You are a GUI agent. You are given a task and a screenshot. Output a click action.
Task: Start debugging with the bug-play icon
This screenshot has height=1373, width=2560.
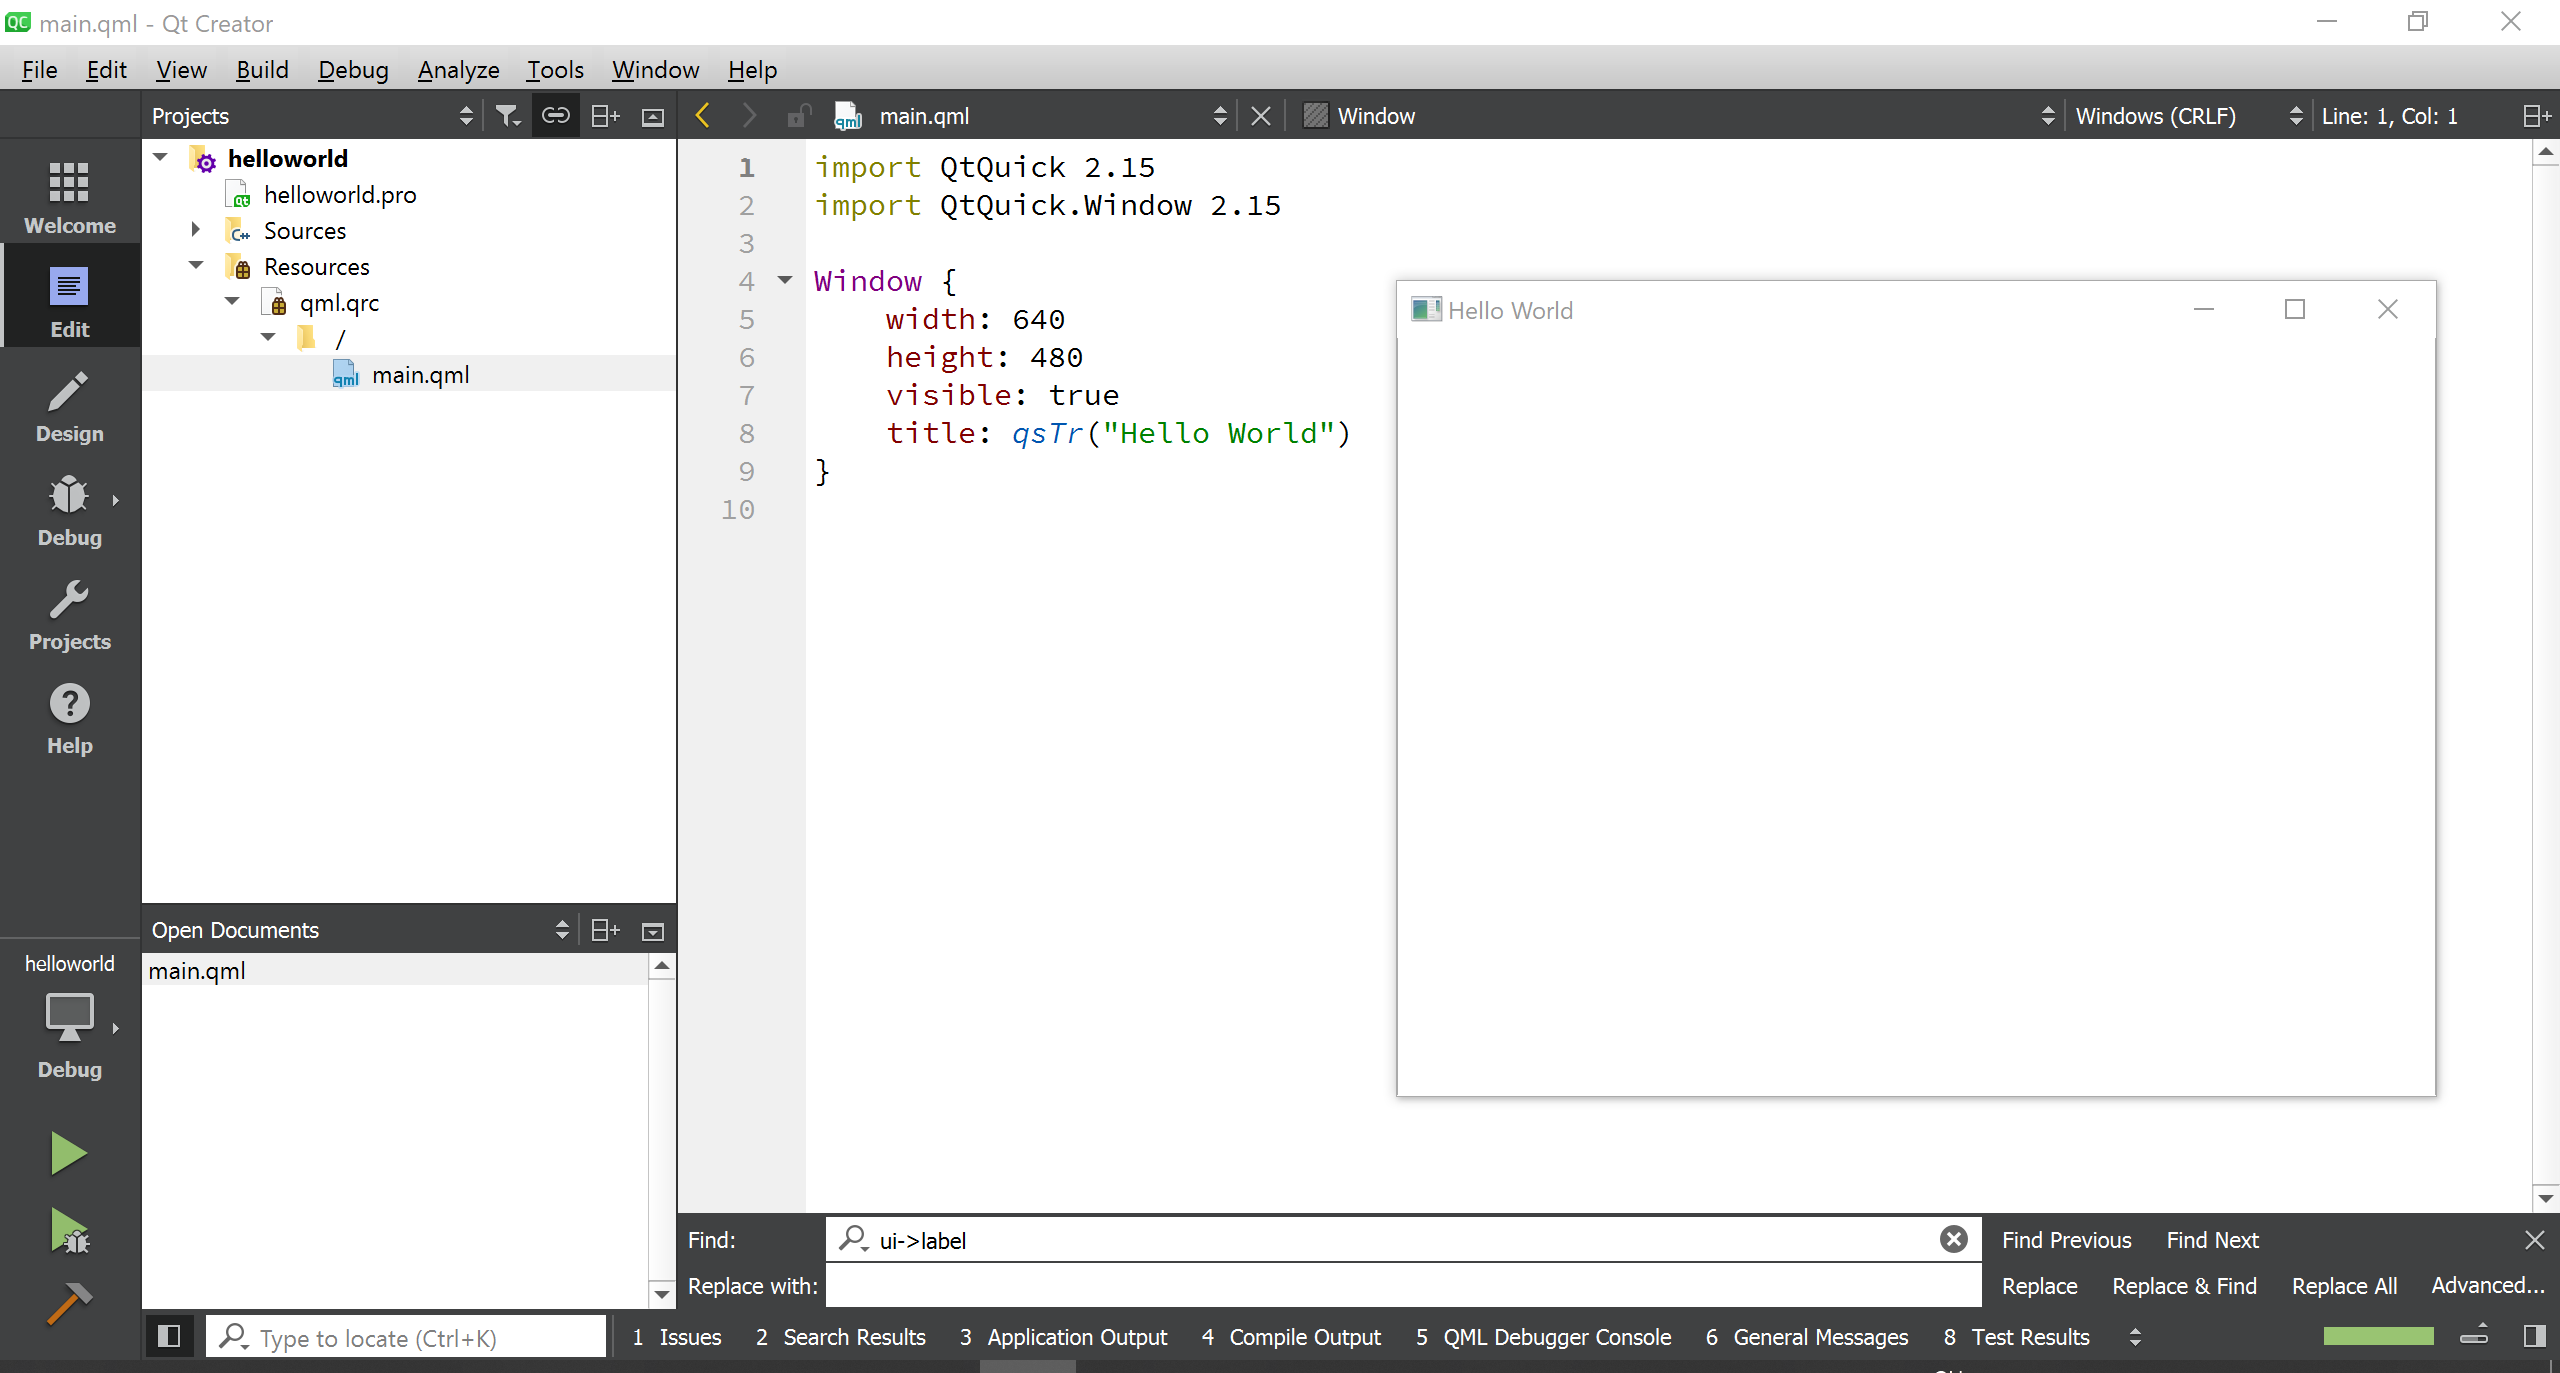69,1231
